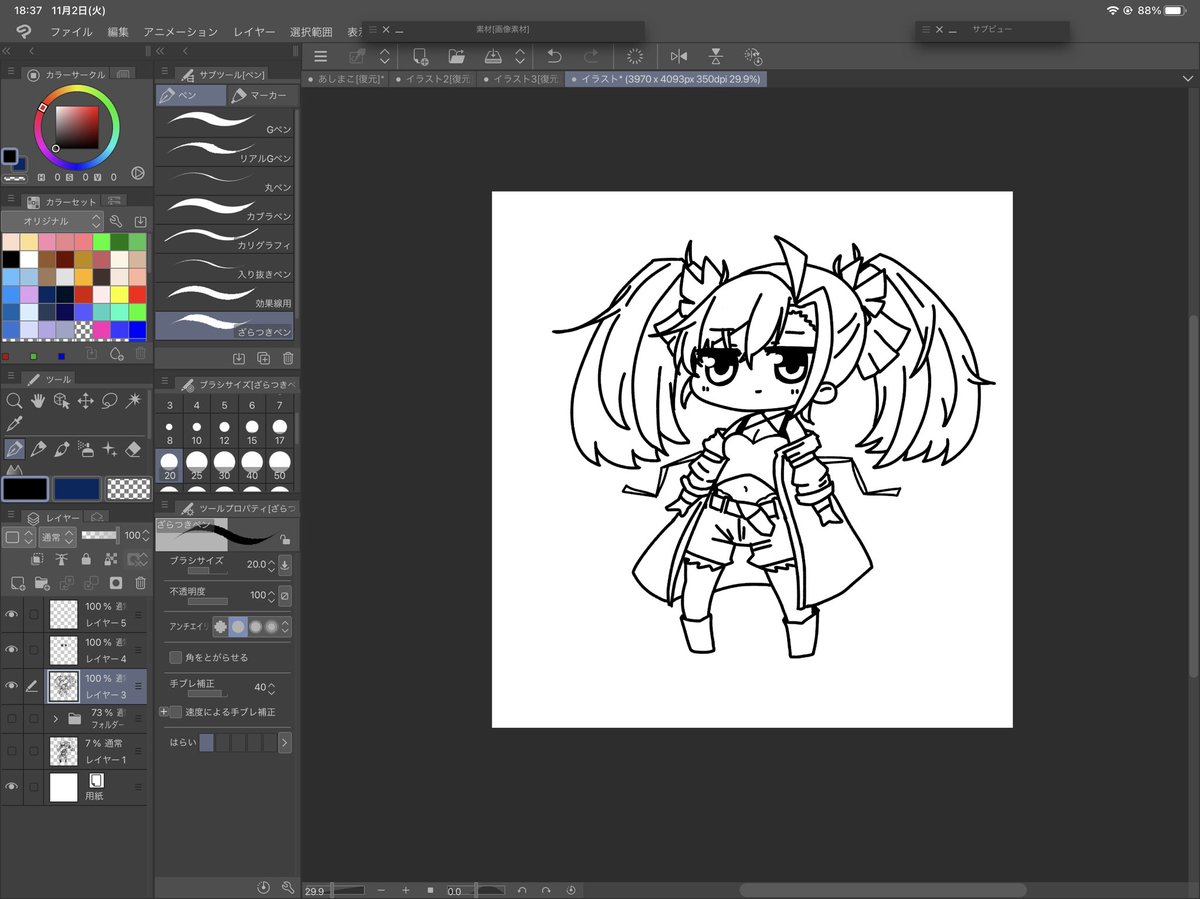
Task: Select the brush tool in tool palette
Action: [x=62, y=449]
